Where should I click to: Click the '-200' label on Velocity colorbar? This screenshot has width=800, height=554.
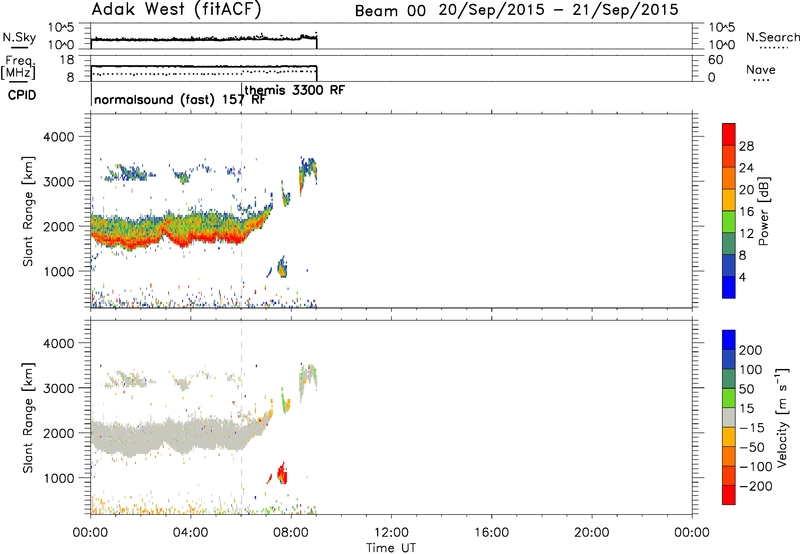click(756, 486)
